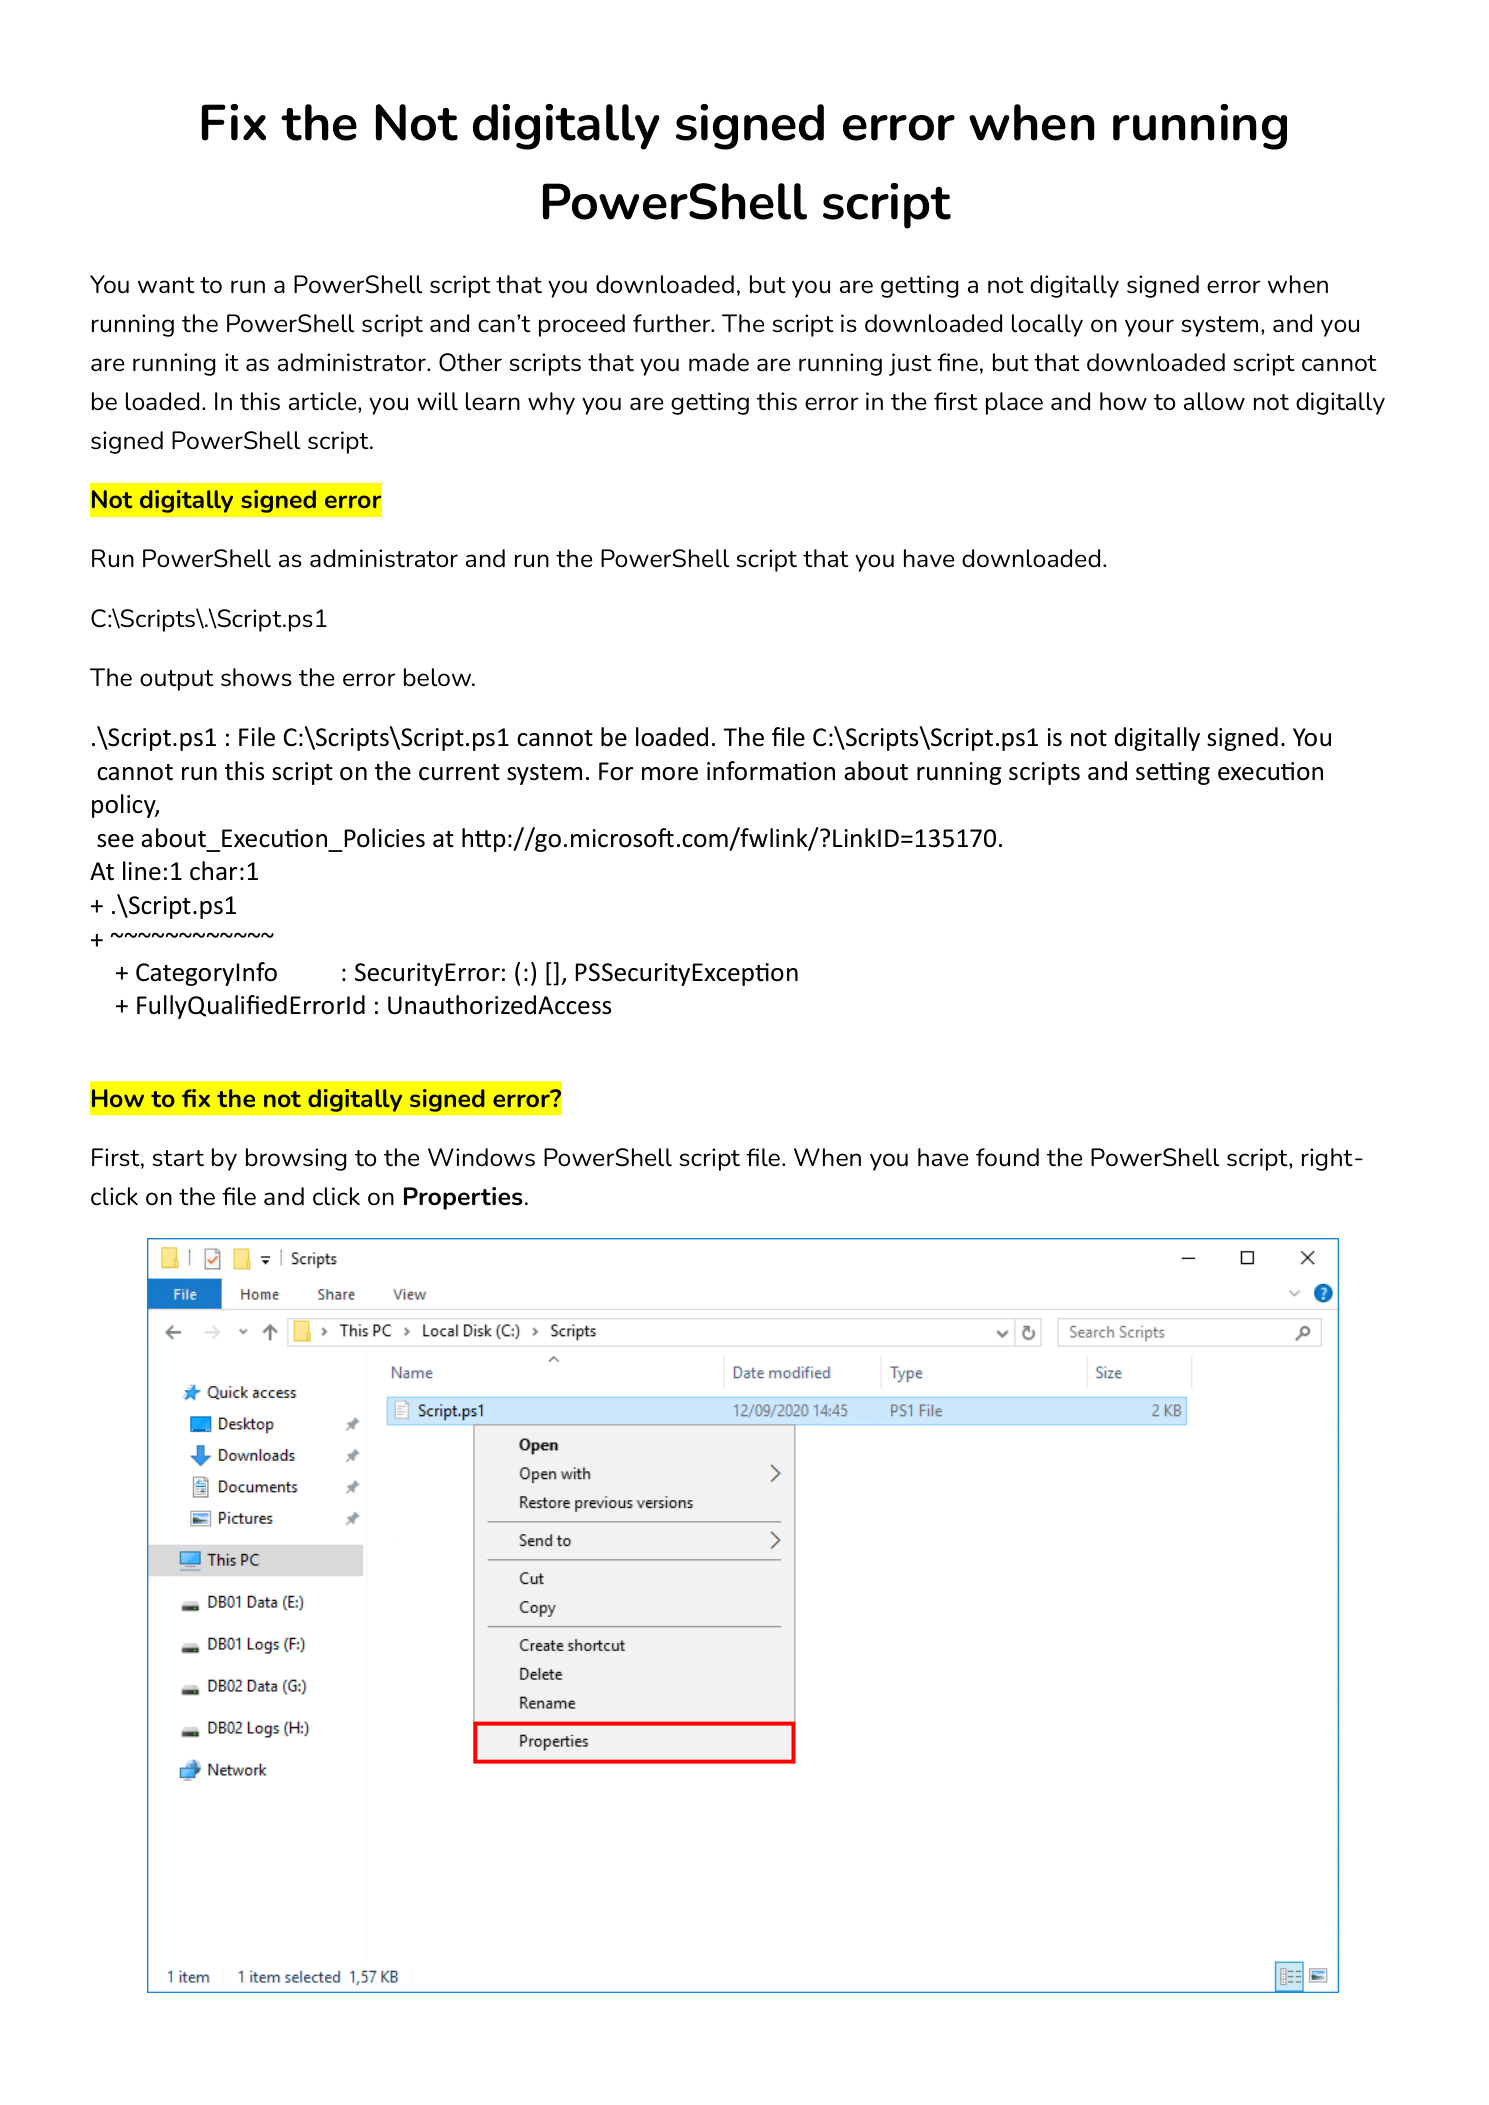Viewport: 1489px width, 2105px height.
Task: Click the search magnifier icon
Action: [1303, 1332]
